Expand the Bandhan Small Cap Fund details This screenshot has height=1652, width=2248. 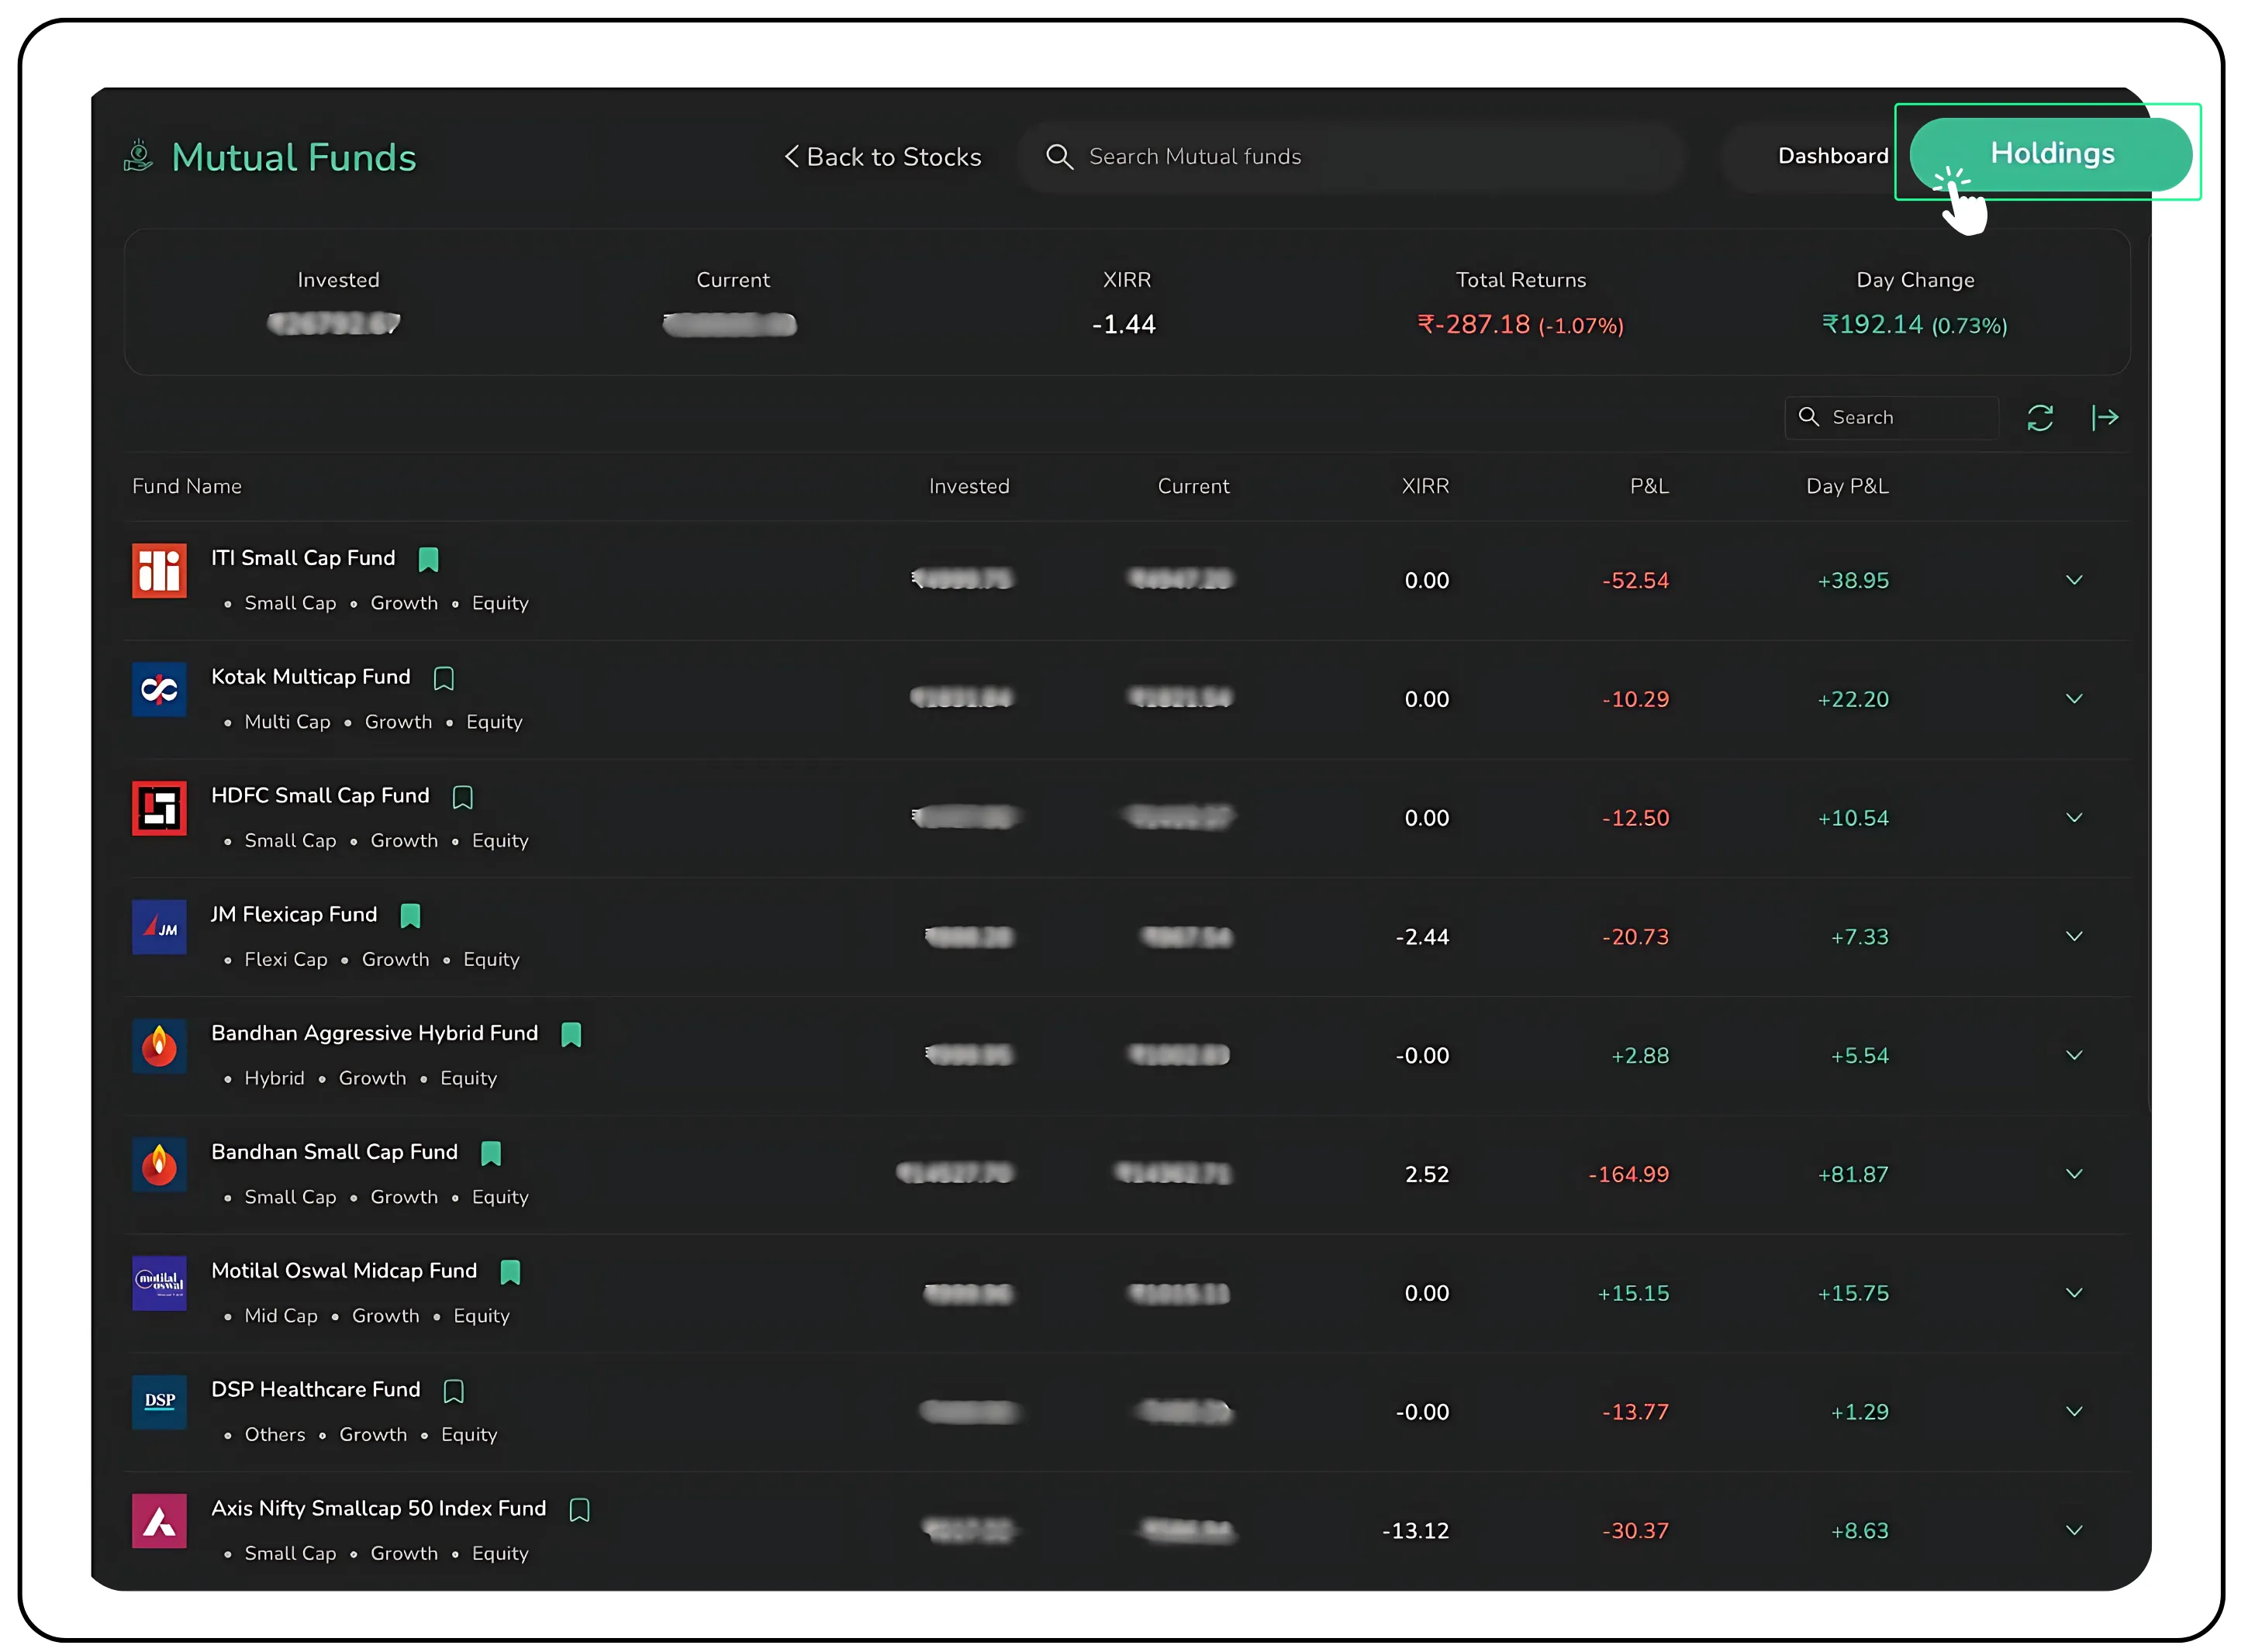point(2075,1174)
